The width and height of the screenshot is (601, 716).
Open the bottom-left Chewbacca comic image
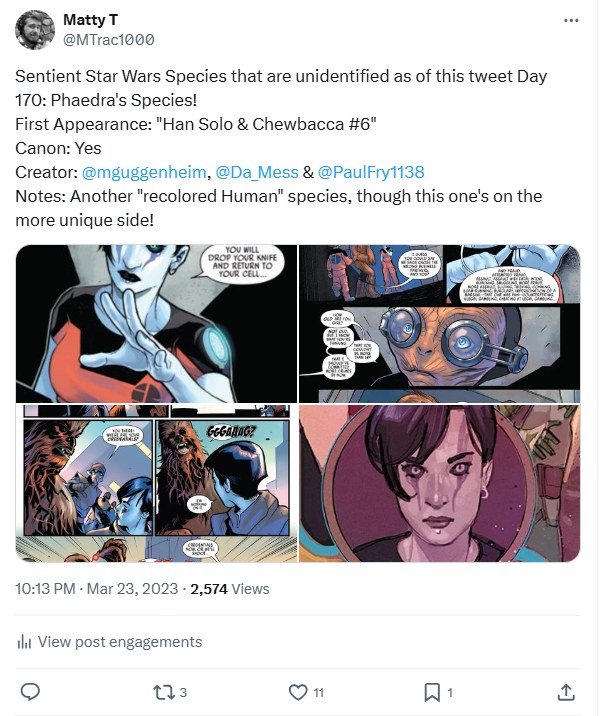click(x=156, y=484)
